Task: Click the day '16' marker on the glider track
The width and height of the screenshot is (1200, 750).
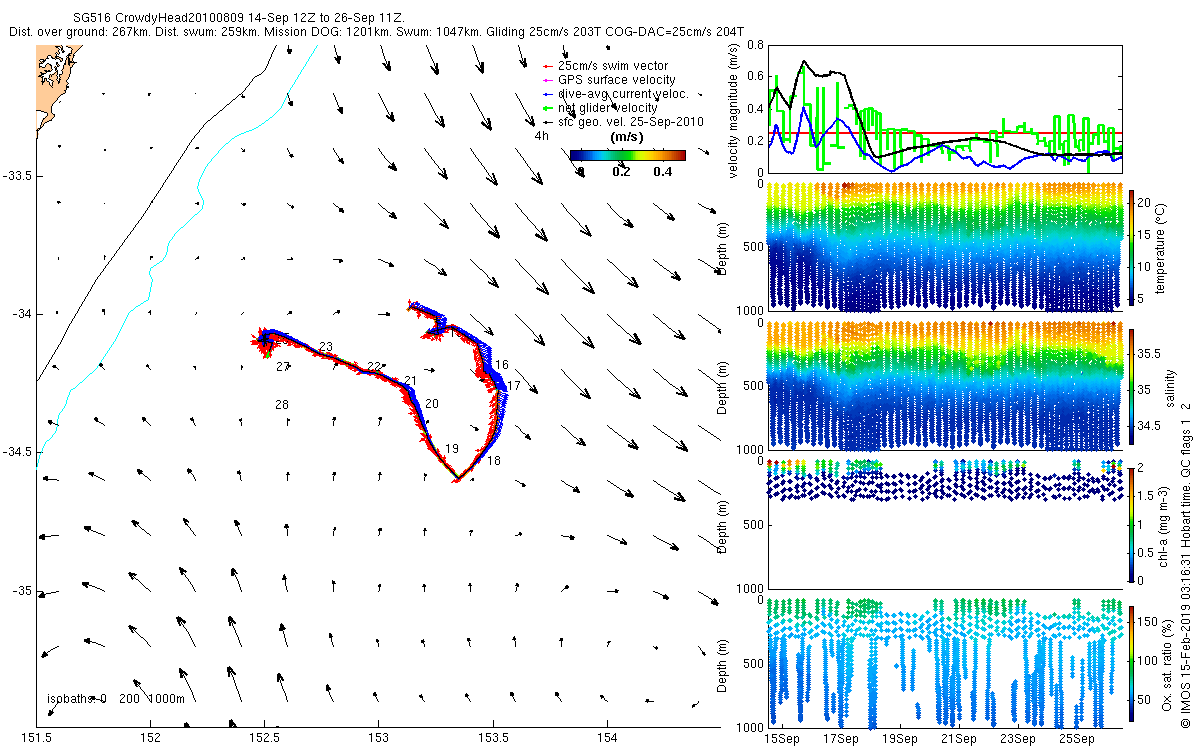Action: tap(502, 365)
